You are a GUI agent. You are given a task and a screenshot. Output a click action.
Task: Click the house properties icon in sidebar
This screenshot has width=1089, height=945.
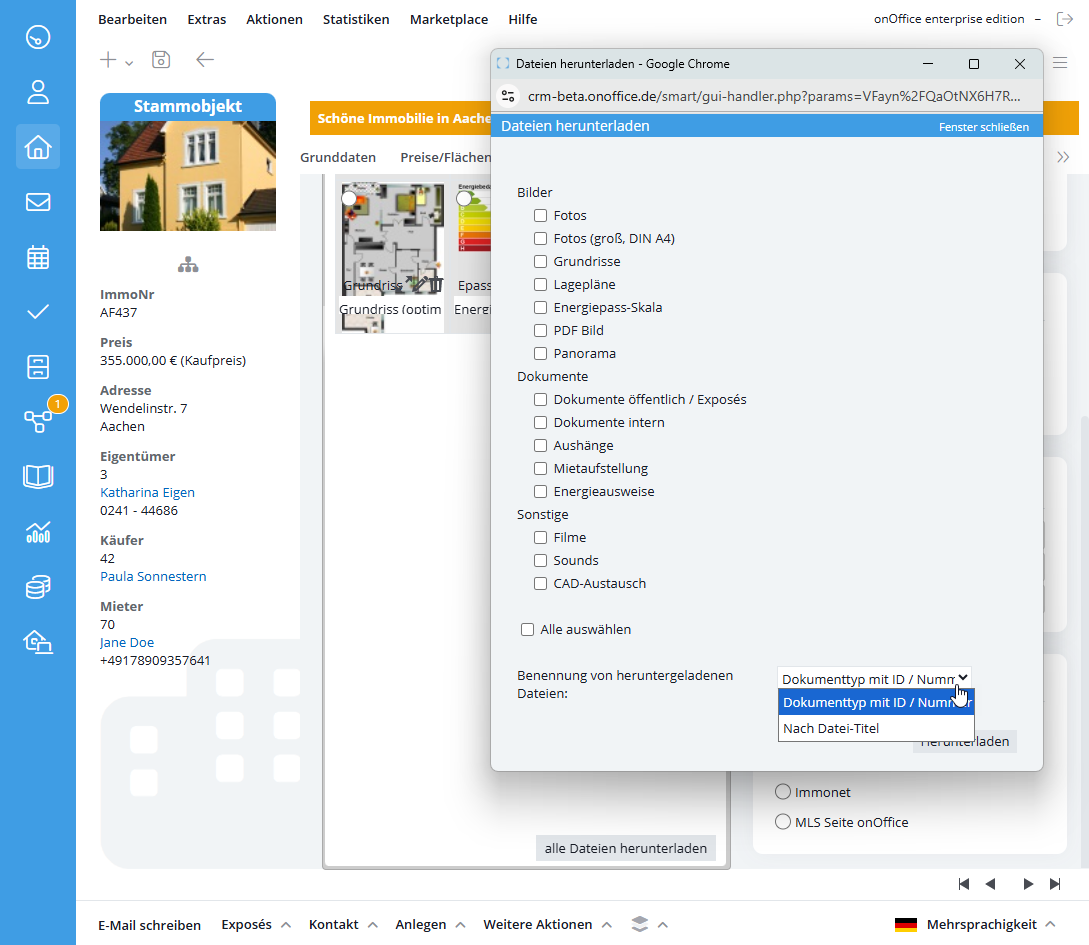coord(38,147)
